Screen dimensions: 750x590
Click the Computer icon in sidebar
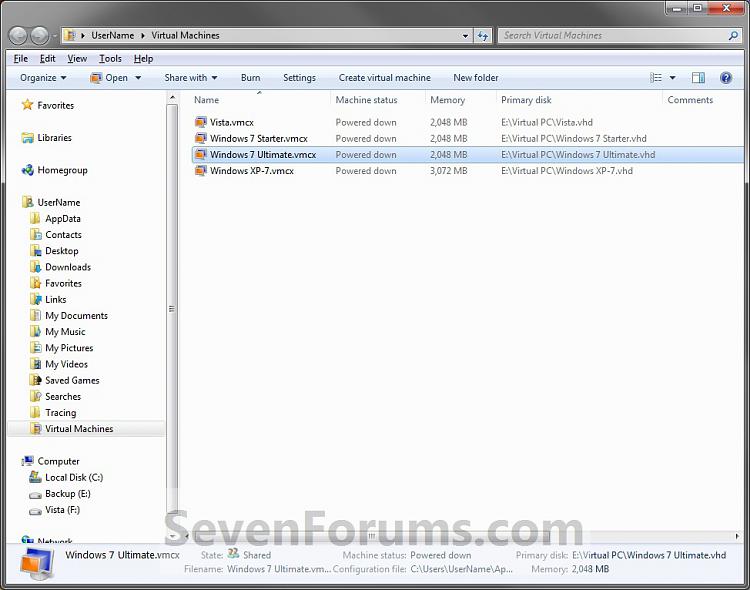[28, 461]
